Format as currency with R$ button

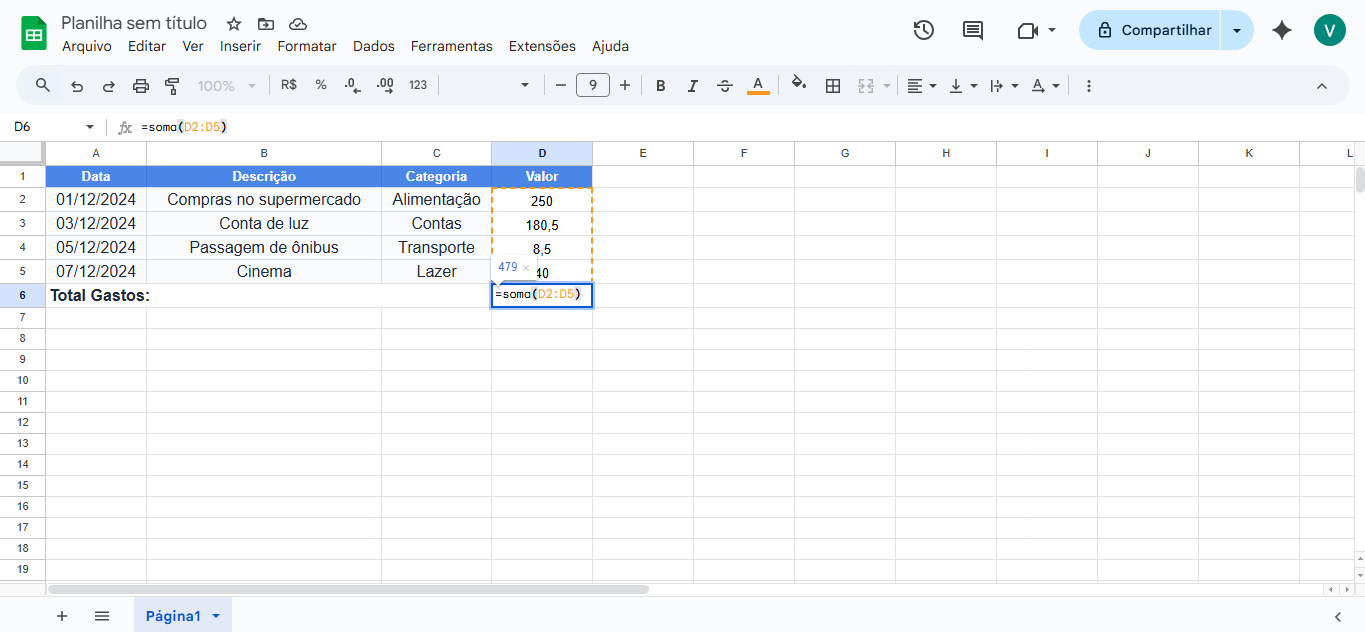click(289, 85)
